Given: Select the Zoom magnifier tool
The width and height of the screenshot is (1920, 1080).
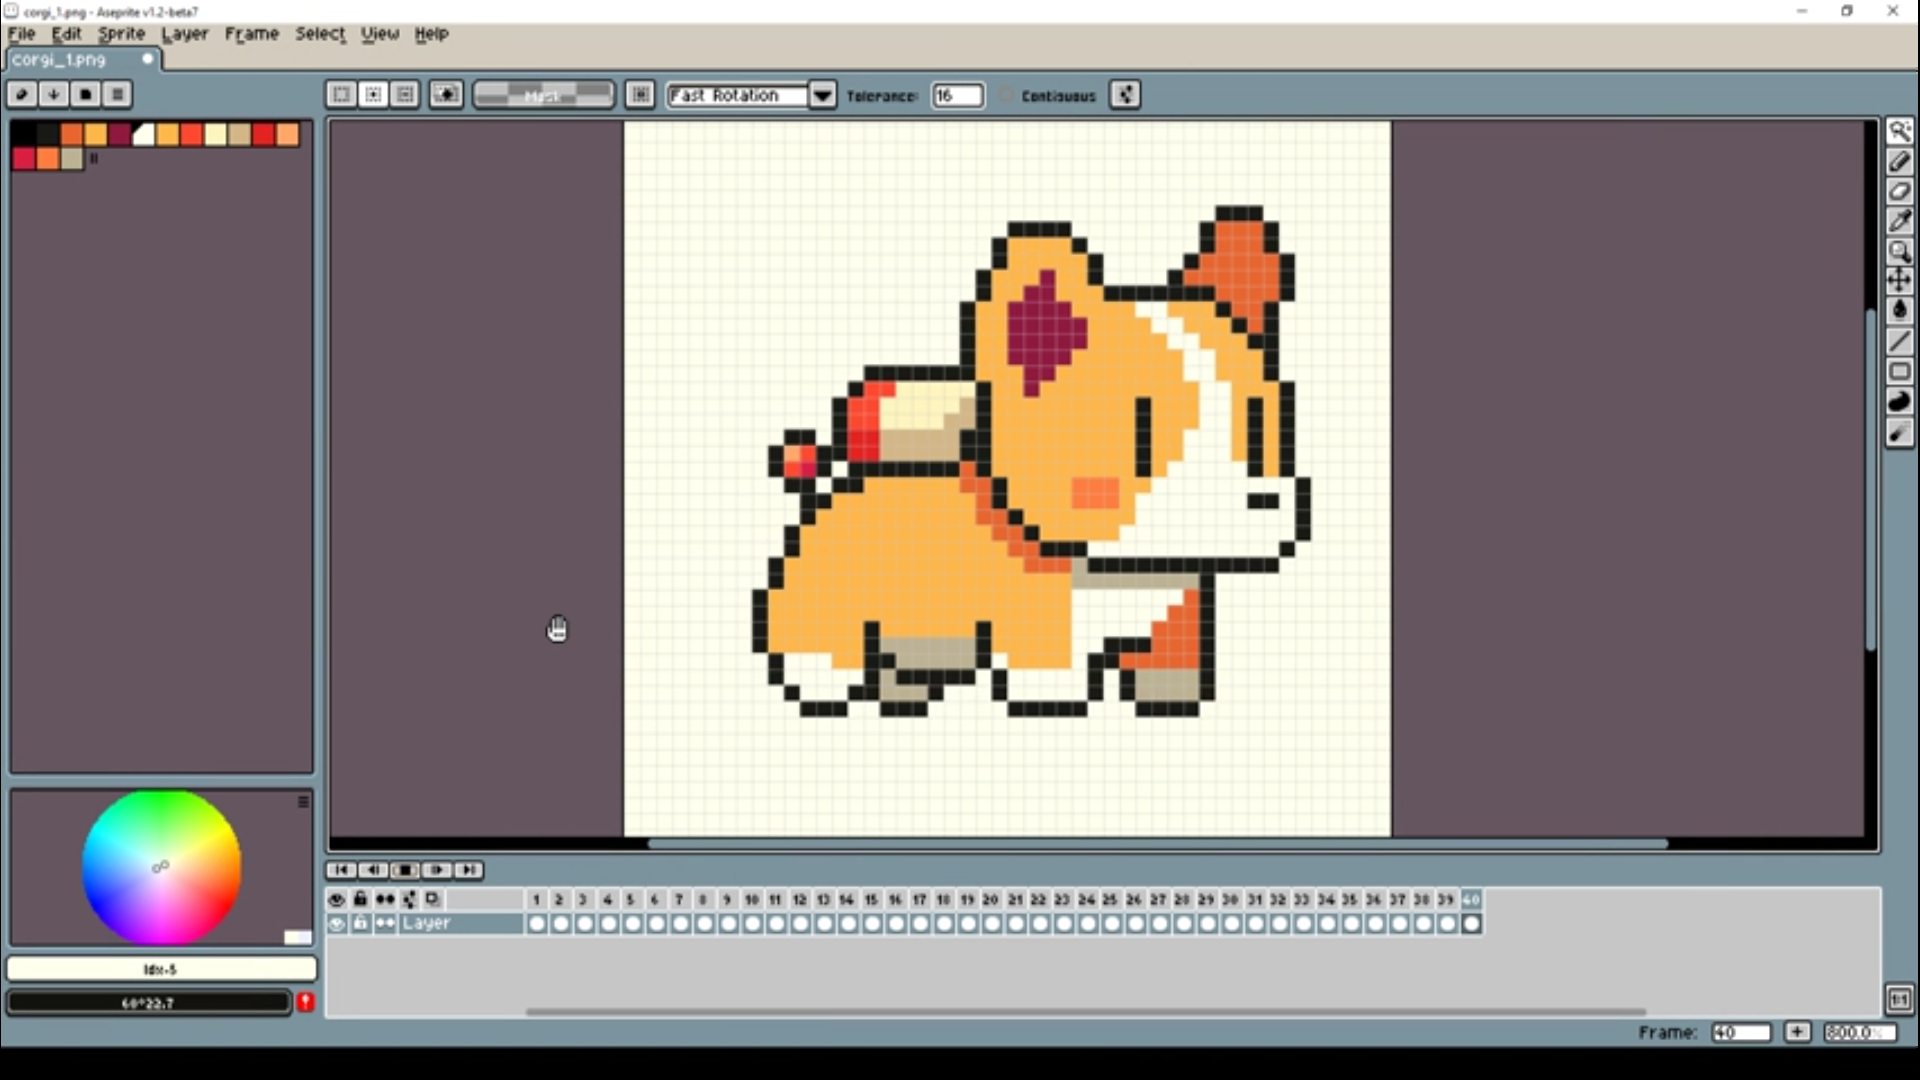Looking at the screenshot, I should 1899,251.
